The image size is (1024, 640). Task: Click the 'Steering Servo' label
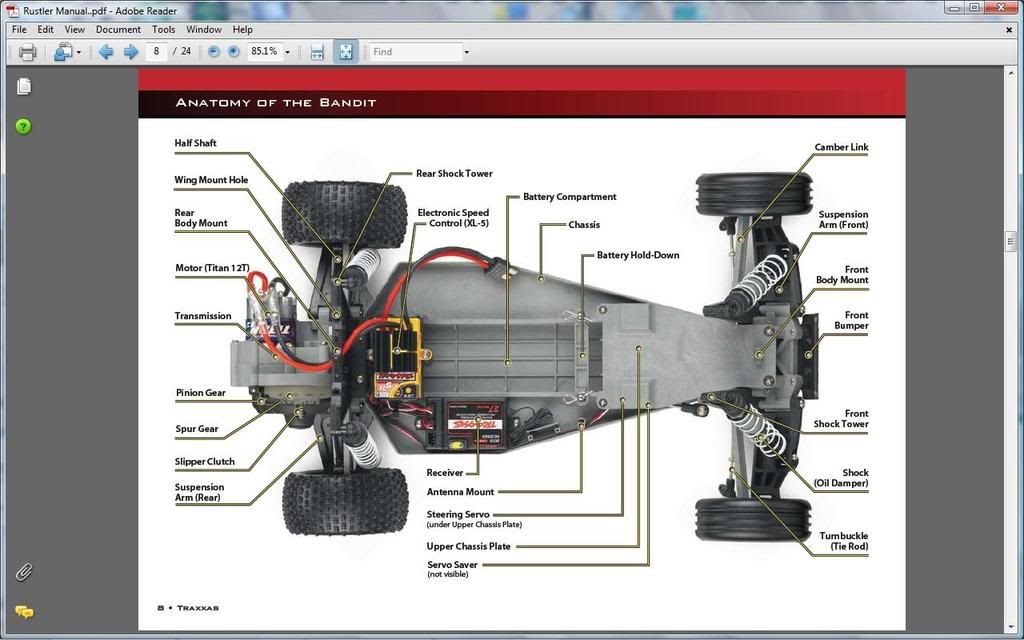(x=458, y=515)
